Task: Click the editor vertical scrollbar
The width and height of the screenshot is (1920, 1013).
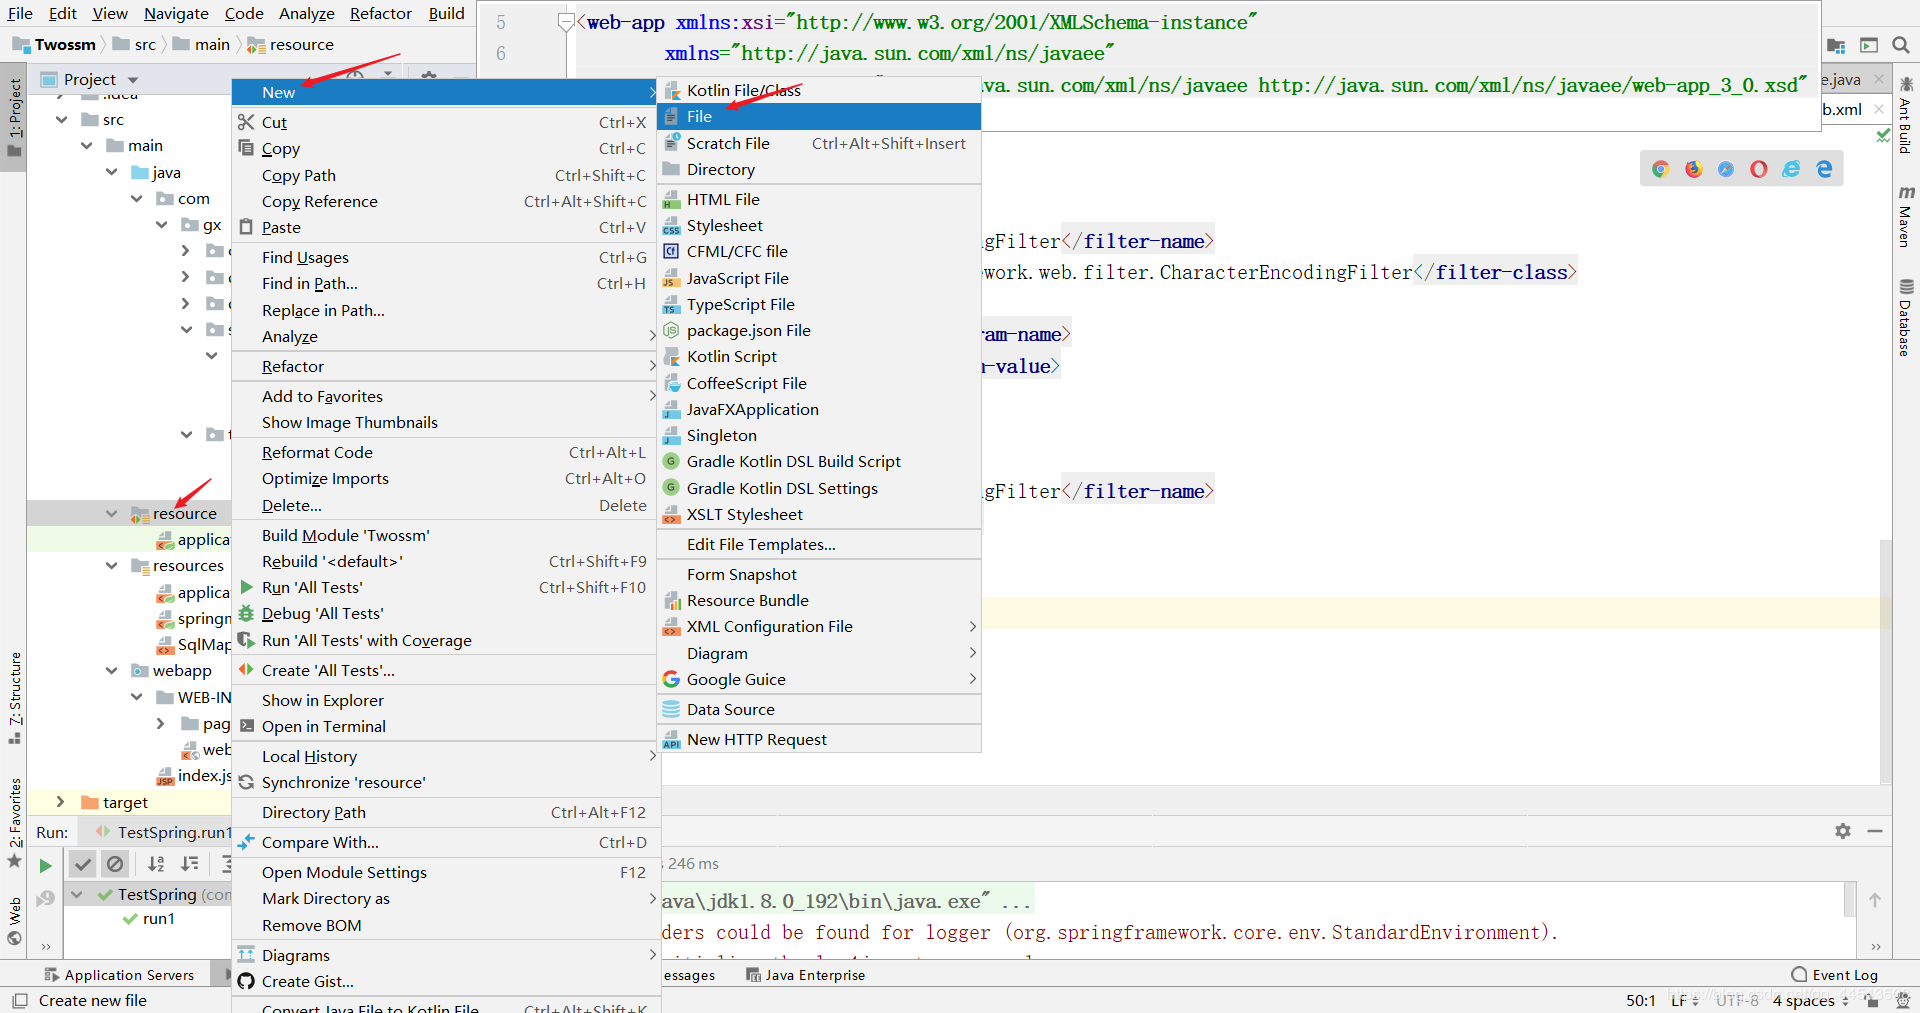Action: (1885, 660)
